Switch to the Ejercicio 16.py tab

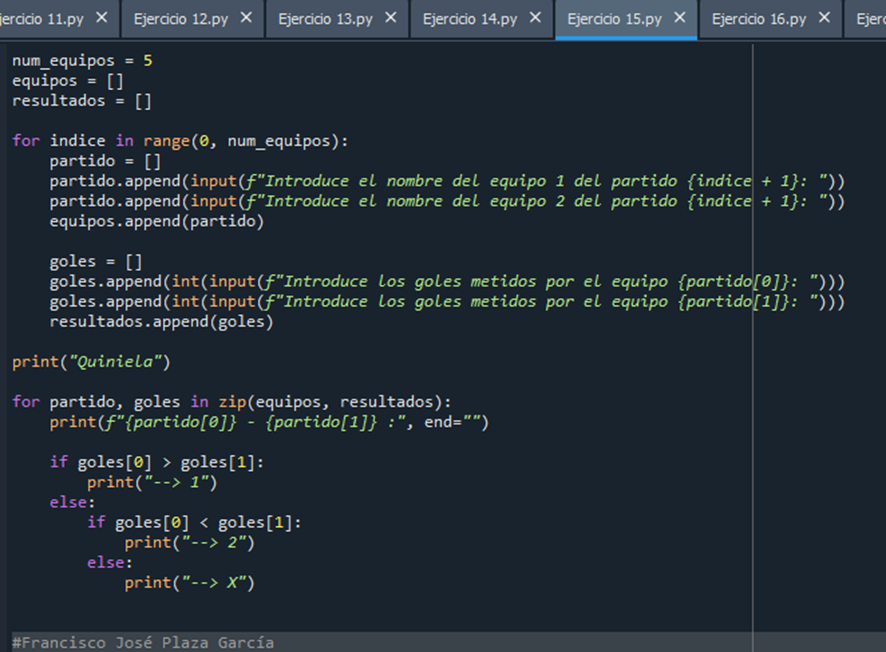point(758,19)
